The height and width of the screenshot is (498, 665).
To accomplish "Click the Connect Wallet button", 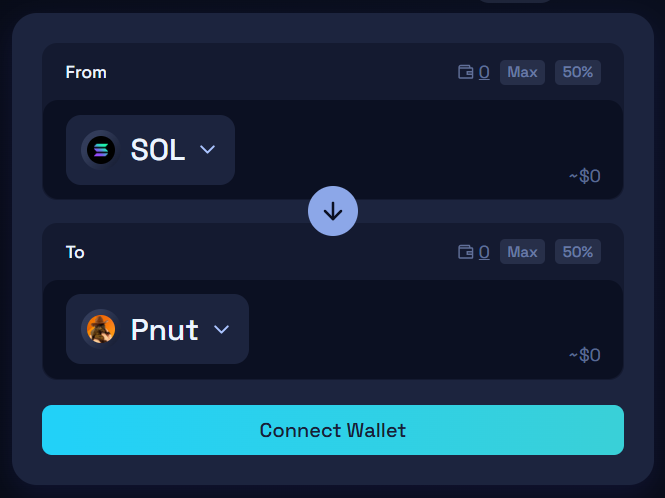I will [x=333, y=430].
